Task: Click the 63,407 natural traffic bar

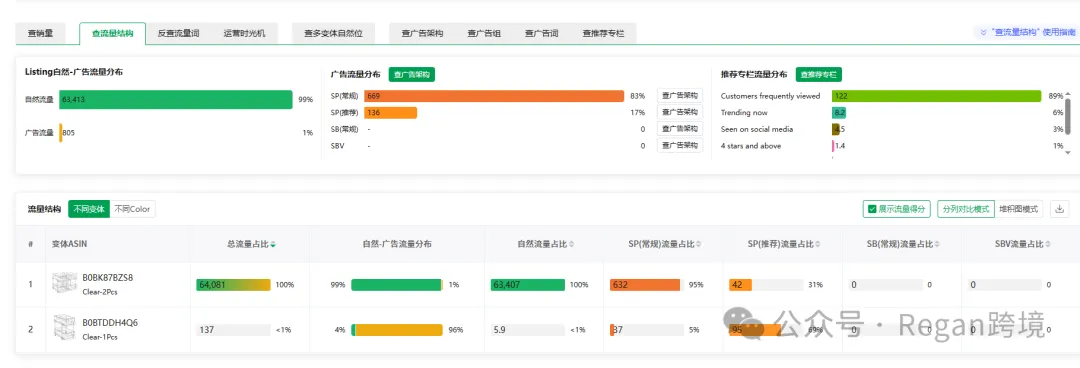Action: click(528, 285)
